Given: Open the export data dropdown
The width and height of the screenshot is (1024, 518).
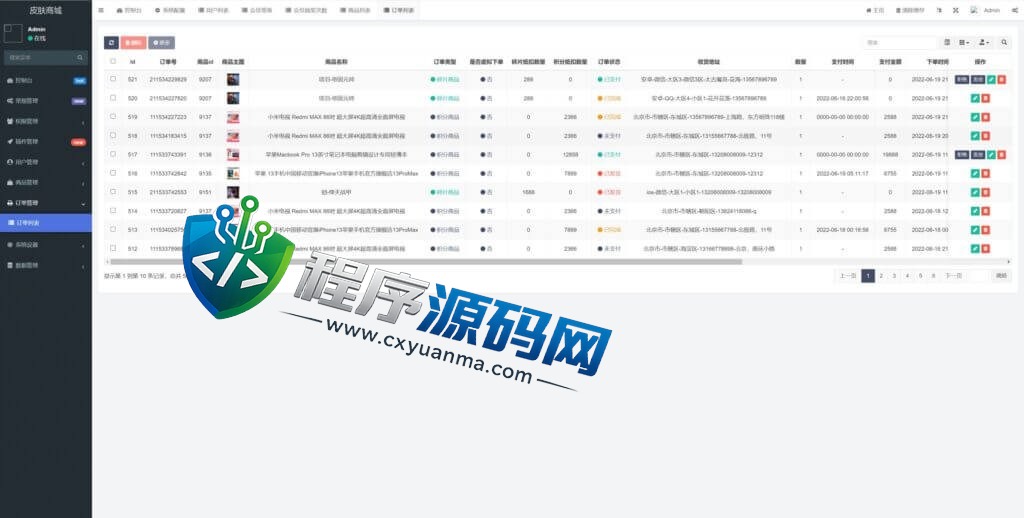Looking at the screenshot, I should [984, 42].
